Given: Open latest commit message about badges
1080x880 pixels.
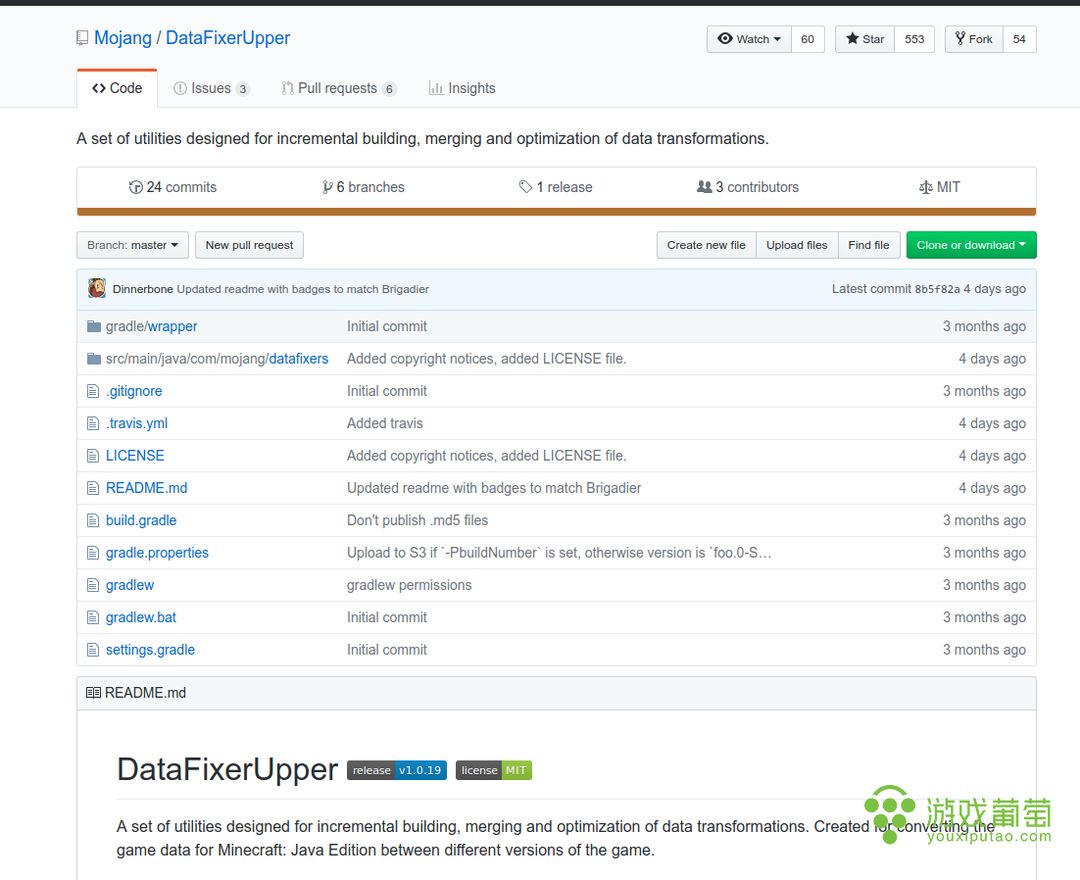Looking at the screenshot, I should coord(303,289).
